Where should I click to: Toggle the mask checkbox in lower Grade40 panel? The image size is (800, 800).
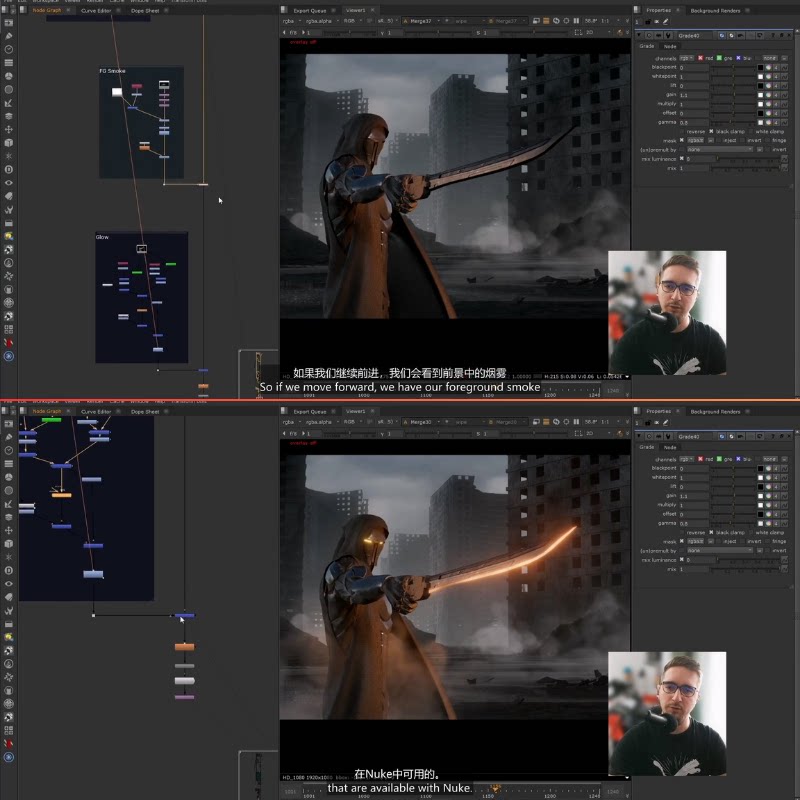click(682, 541)
